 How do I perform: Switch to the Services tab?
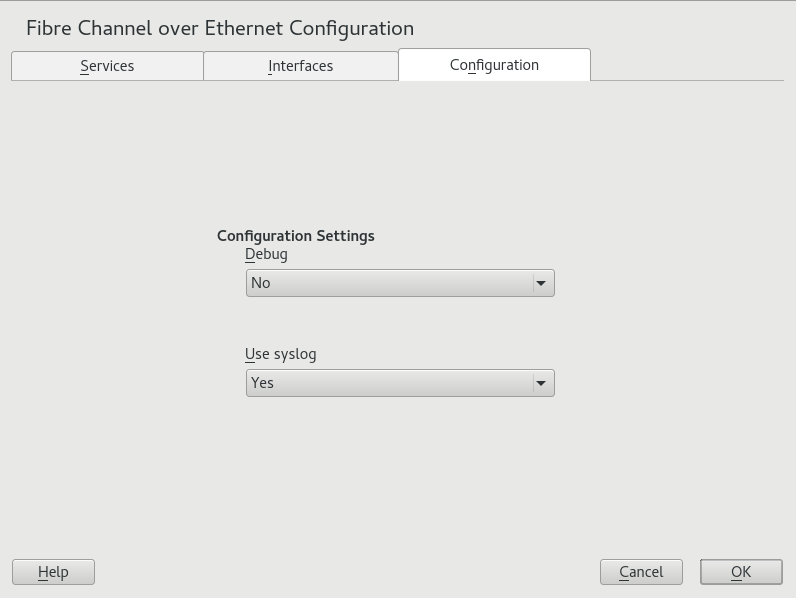(107, 66)
